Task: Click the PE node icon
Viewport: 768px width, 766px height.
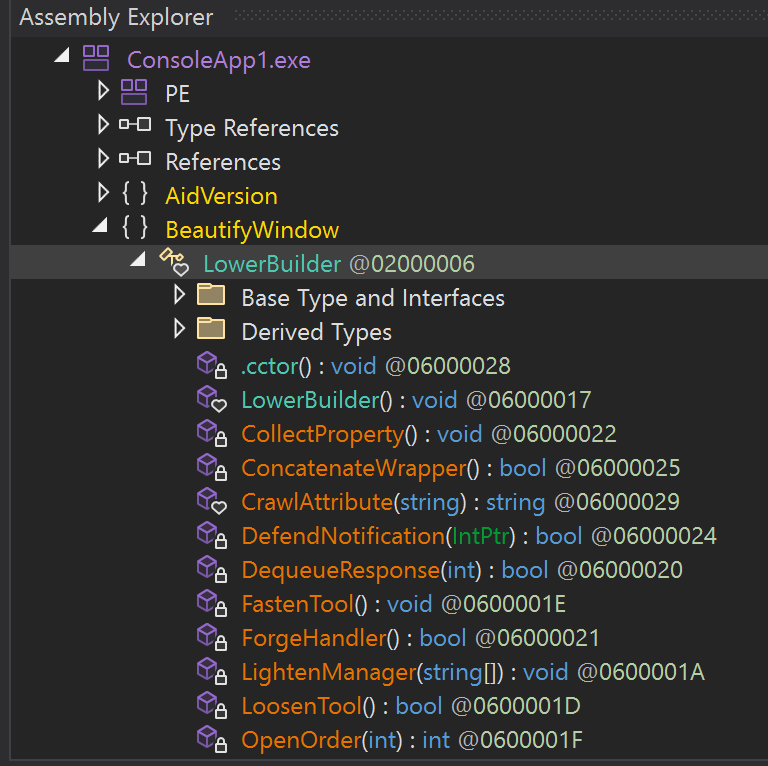Action: point(134,93)
